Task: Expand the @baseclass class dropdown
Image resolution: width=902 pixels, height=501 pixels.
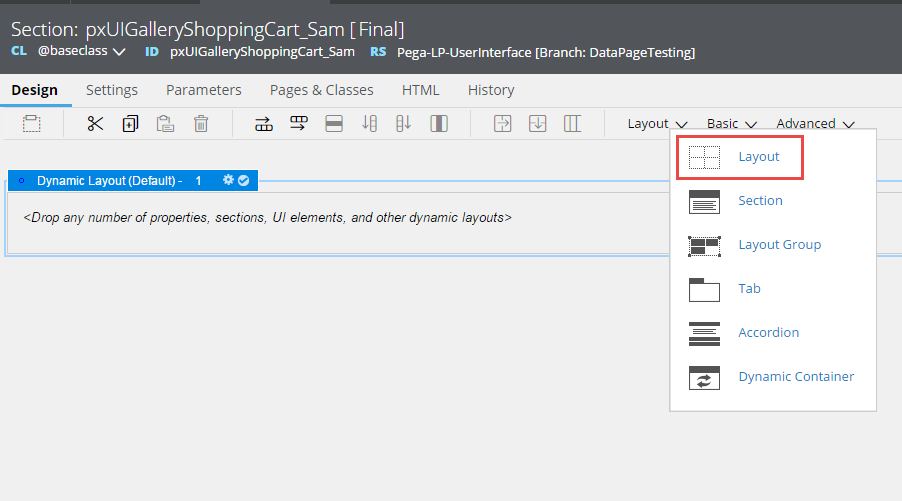Action: [83, 51]
